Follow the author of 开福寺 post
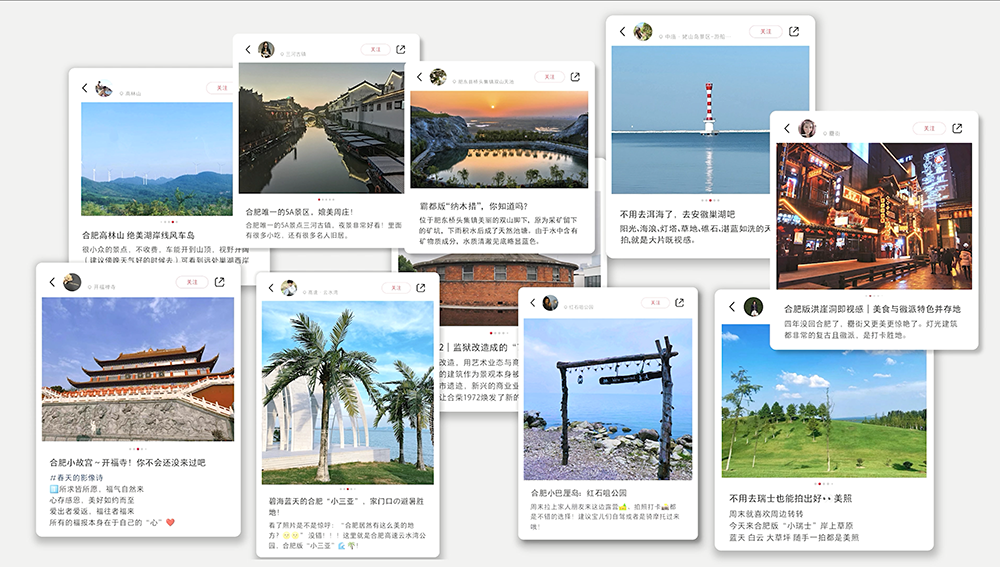1000x567 pixels. (192, 282)
